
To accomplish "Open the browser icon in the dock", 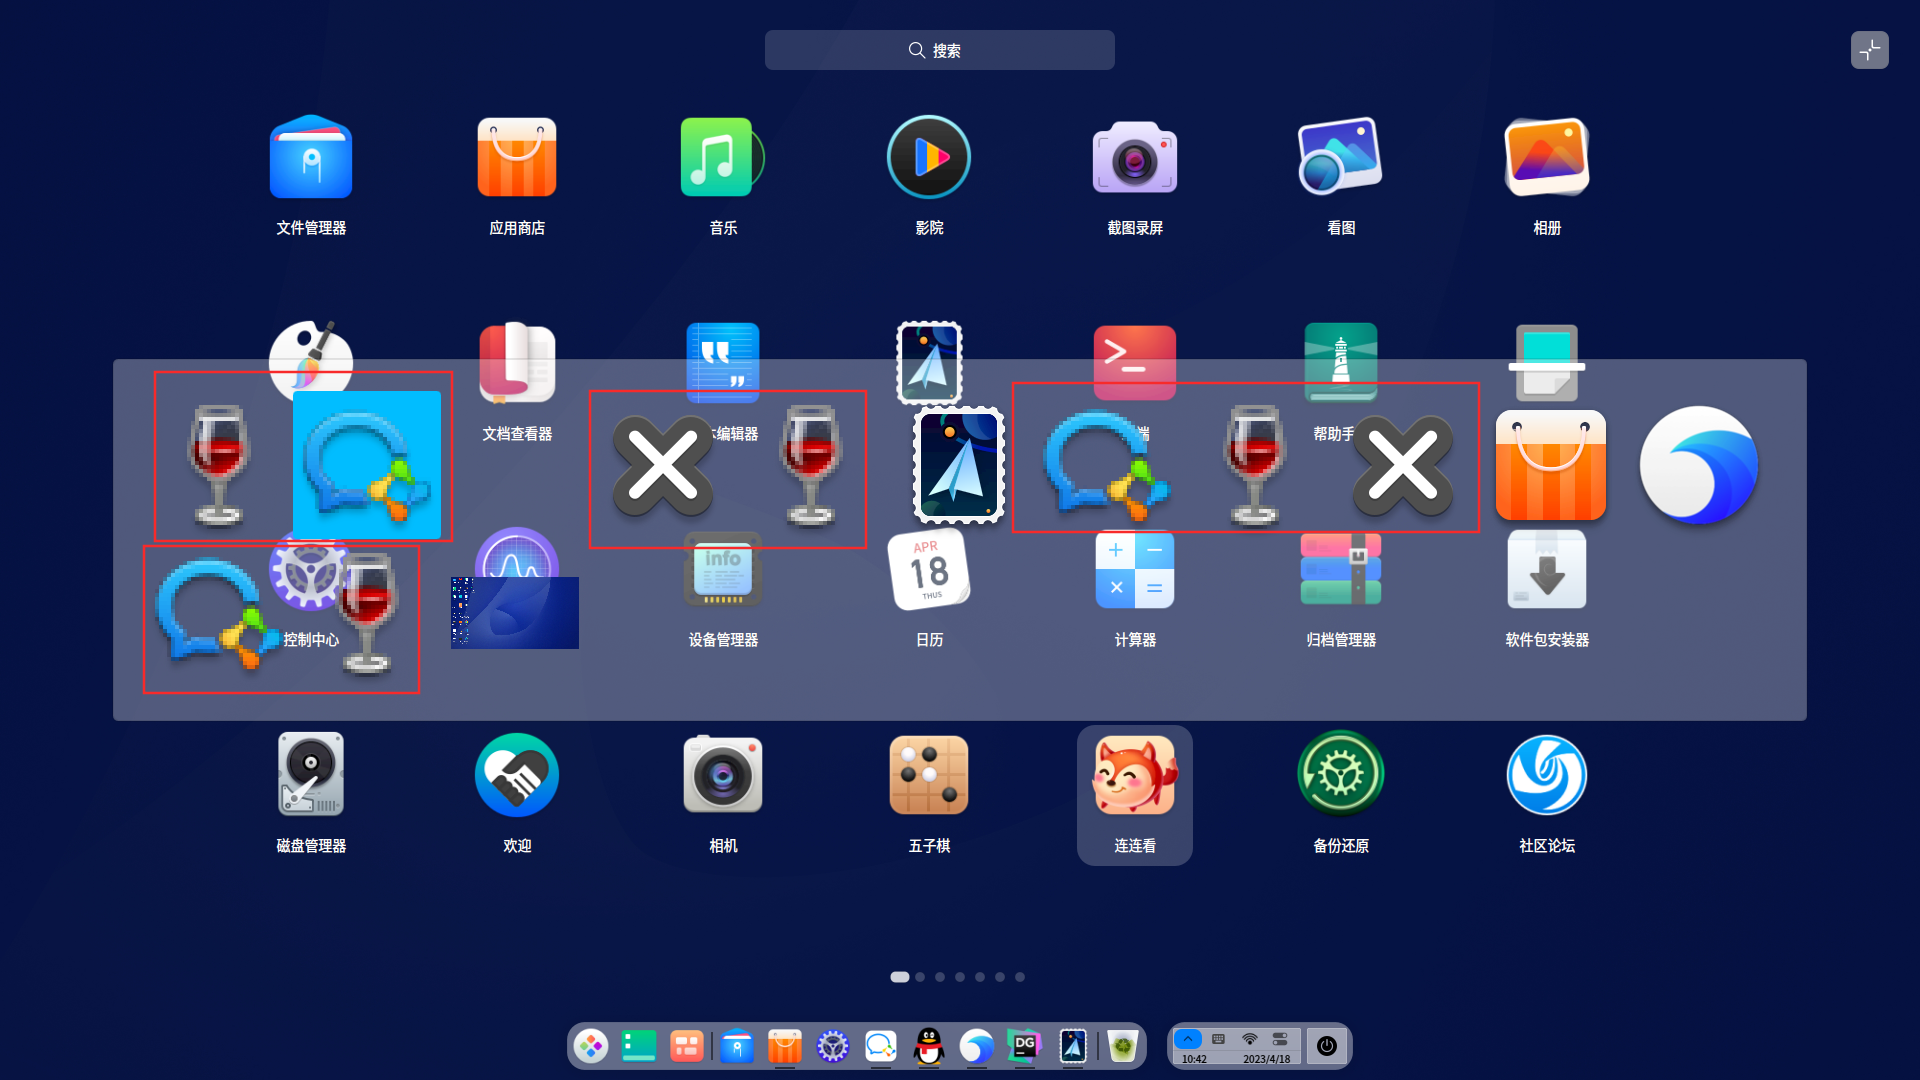I will click(x=977, y=1046).
